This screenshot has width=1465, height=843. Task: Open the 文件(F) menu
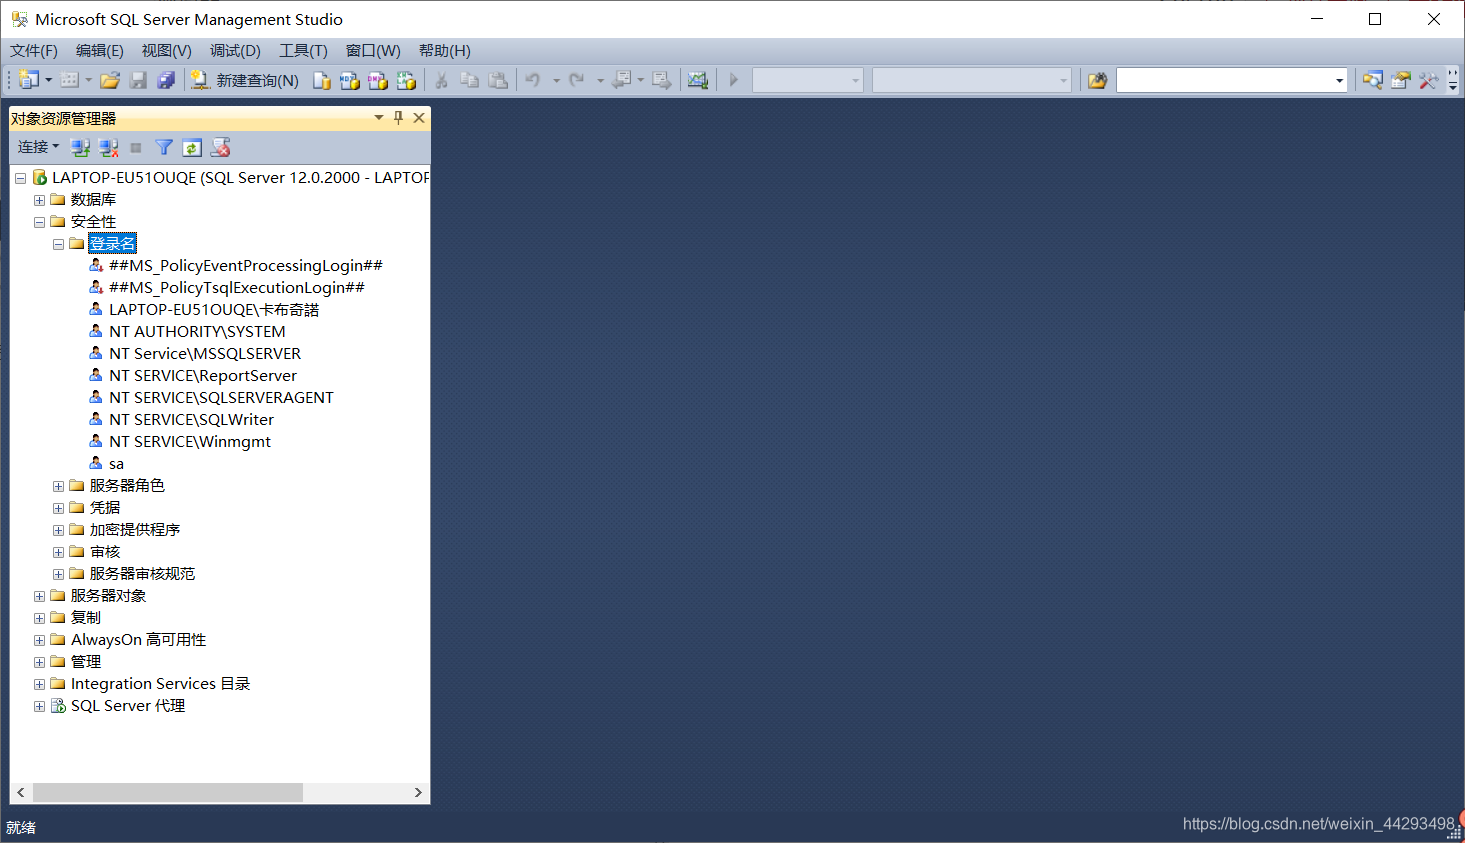(34, 51)
